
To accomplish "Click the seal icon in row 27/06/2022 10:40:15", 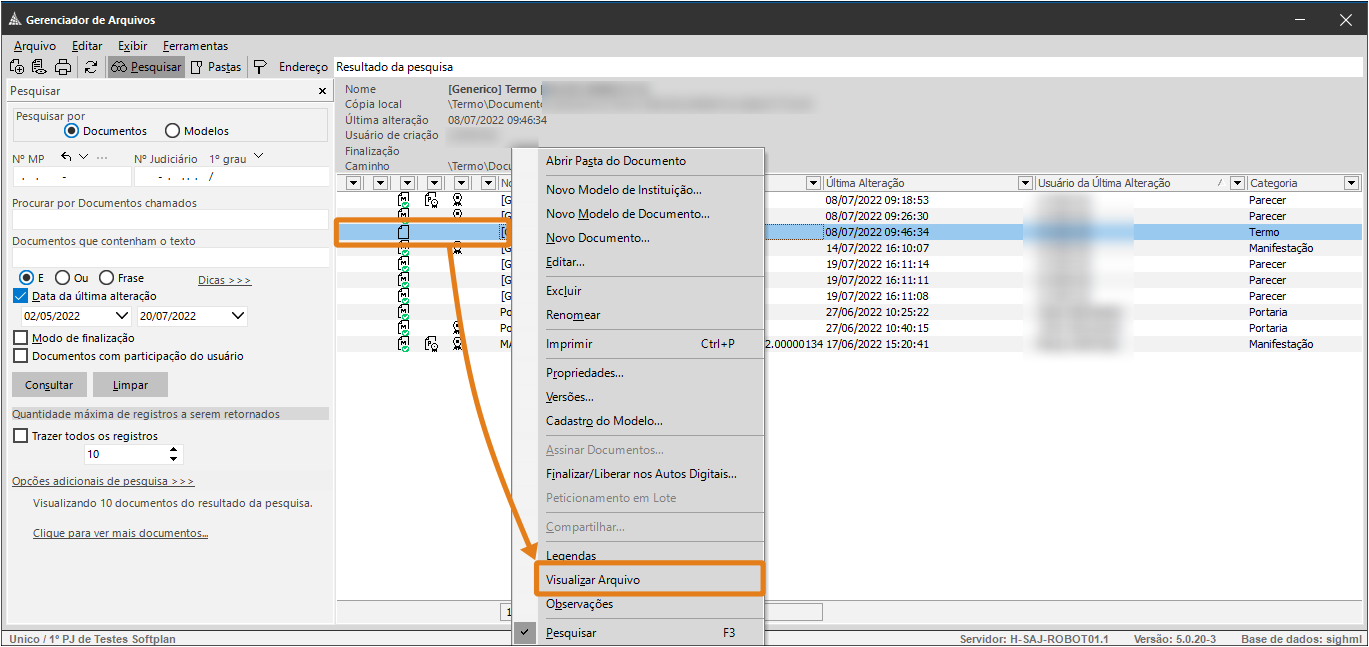I will (457, 328).
